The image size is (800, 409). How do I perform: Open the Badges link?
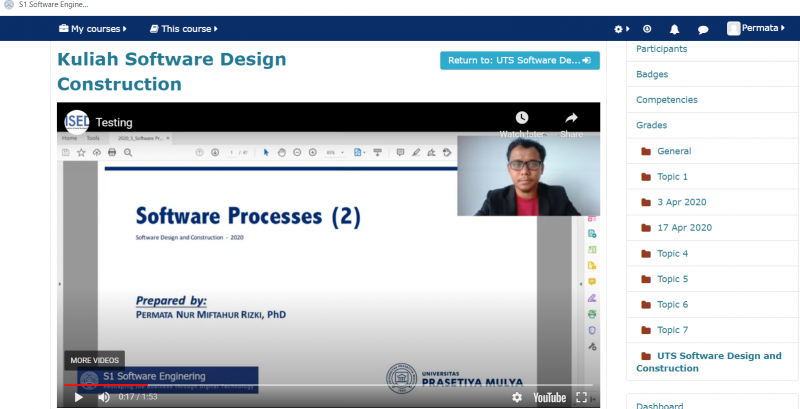652,74
